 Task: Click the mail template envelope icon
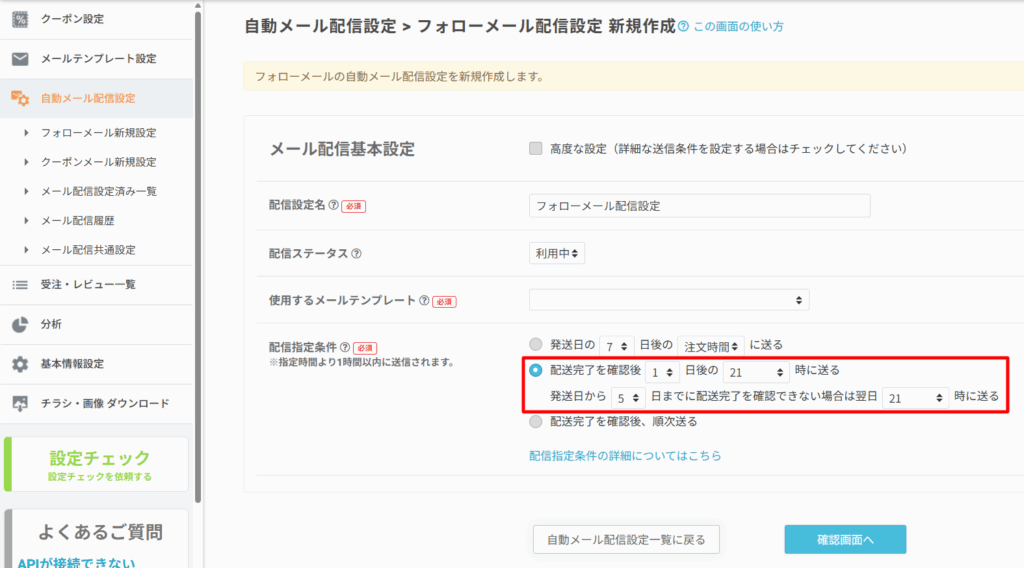pos(20,59)
